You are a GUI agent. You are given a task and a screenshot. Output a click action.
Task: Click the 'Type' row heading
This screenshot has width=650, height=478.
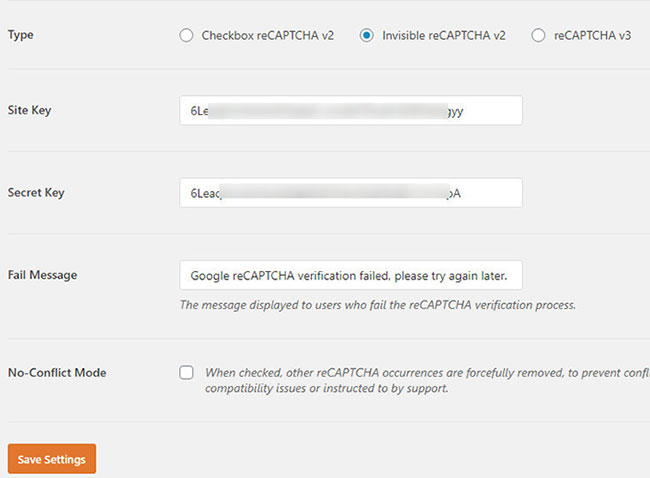tap(20, 35)
